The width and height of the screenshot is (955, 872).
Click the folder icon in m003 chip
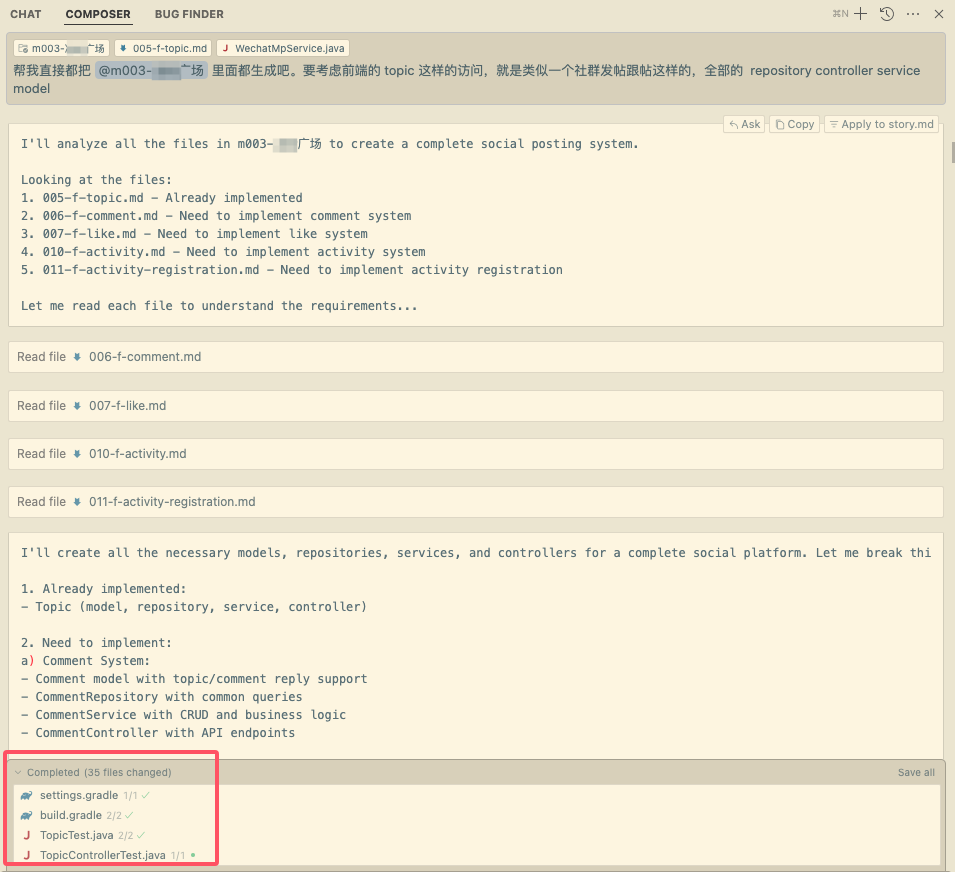click(23, 48)
